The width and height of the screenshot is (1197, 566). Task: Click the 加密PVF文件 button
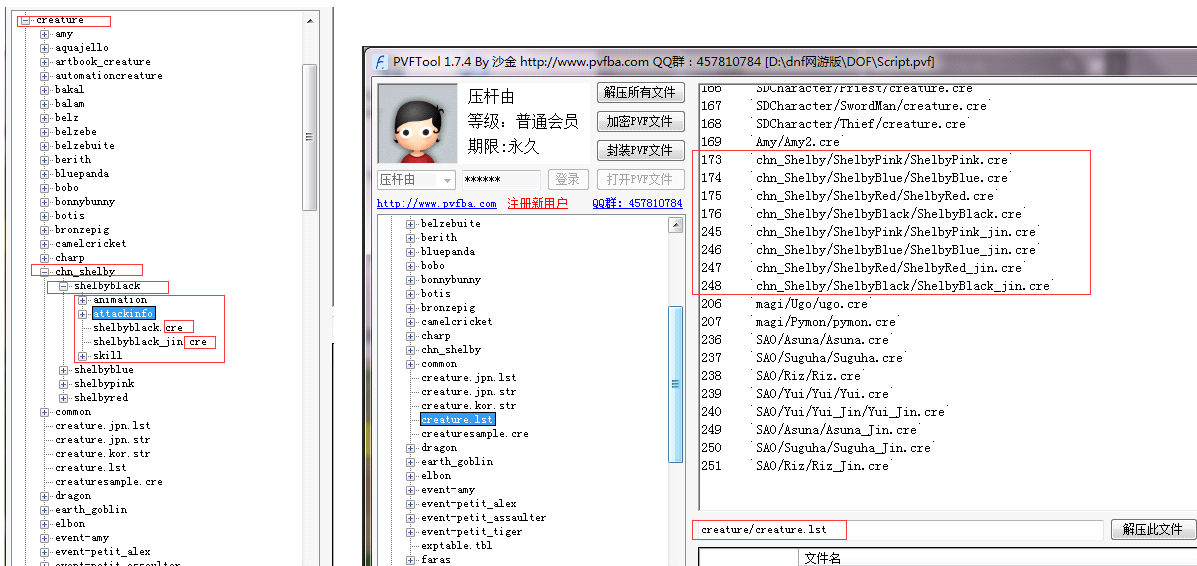tap(640, 121)
